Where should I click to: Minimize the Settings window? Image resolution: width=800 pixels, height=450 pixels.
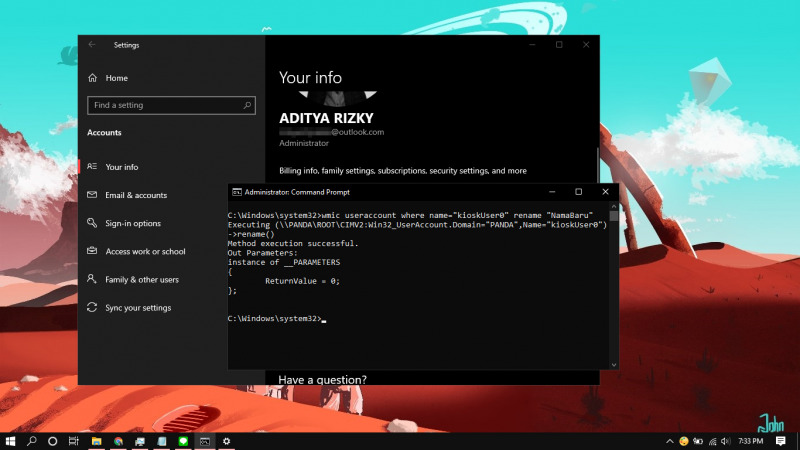pos(532,45)
